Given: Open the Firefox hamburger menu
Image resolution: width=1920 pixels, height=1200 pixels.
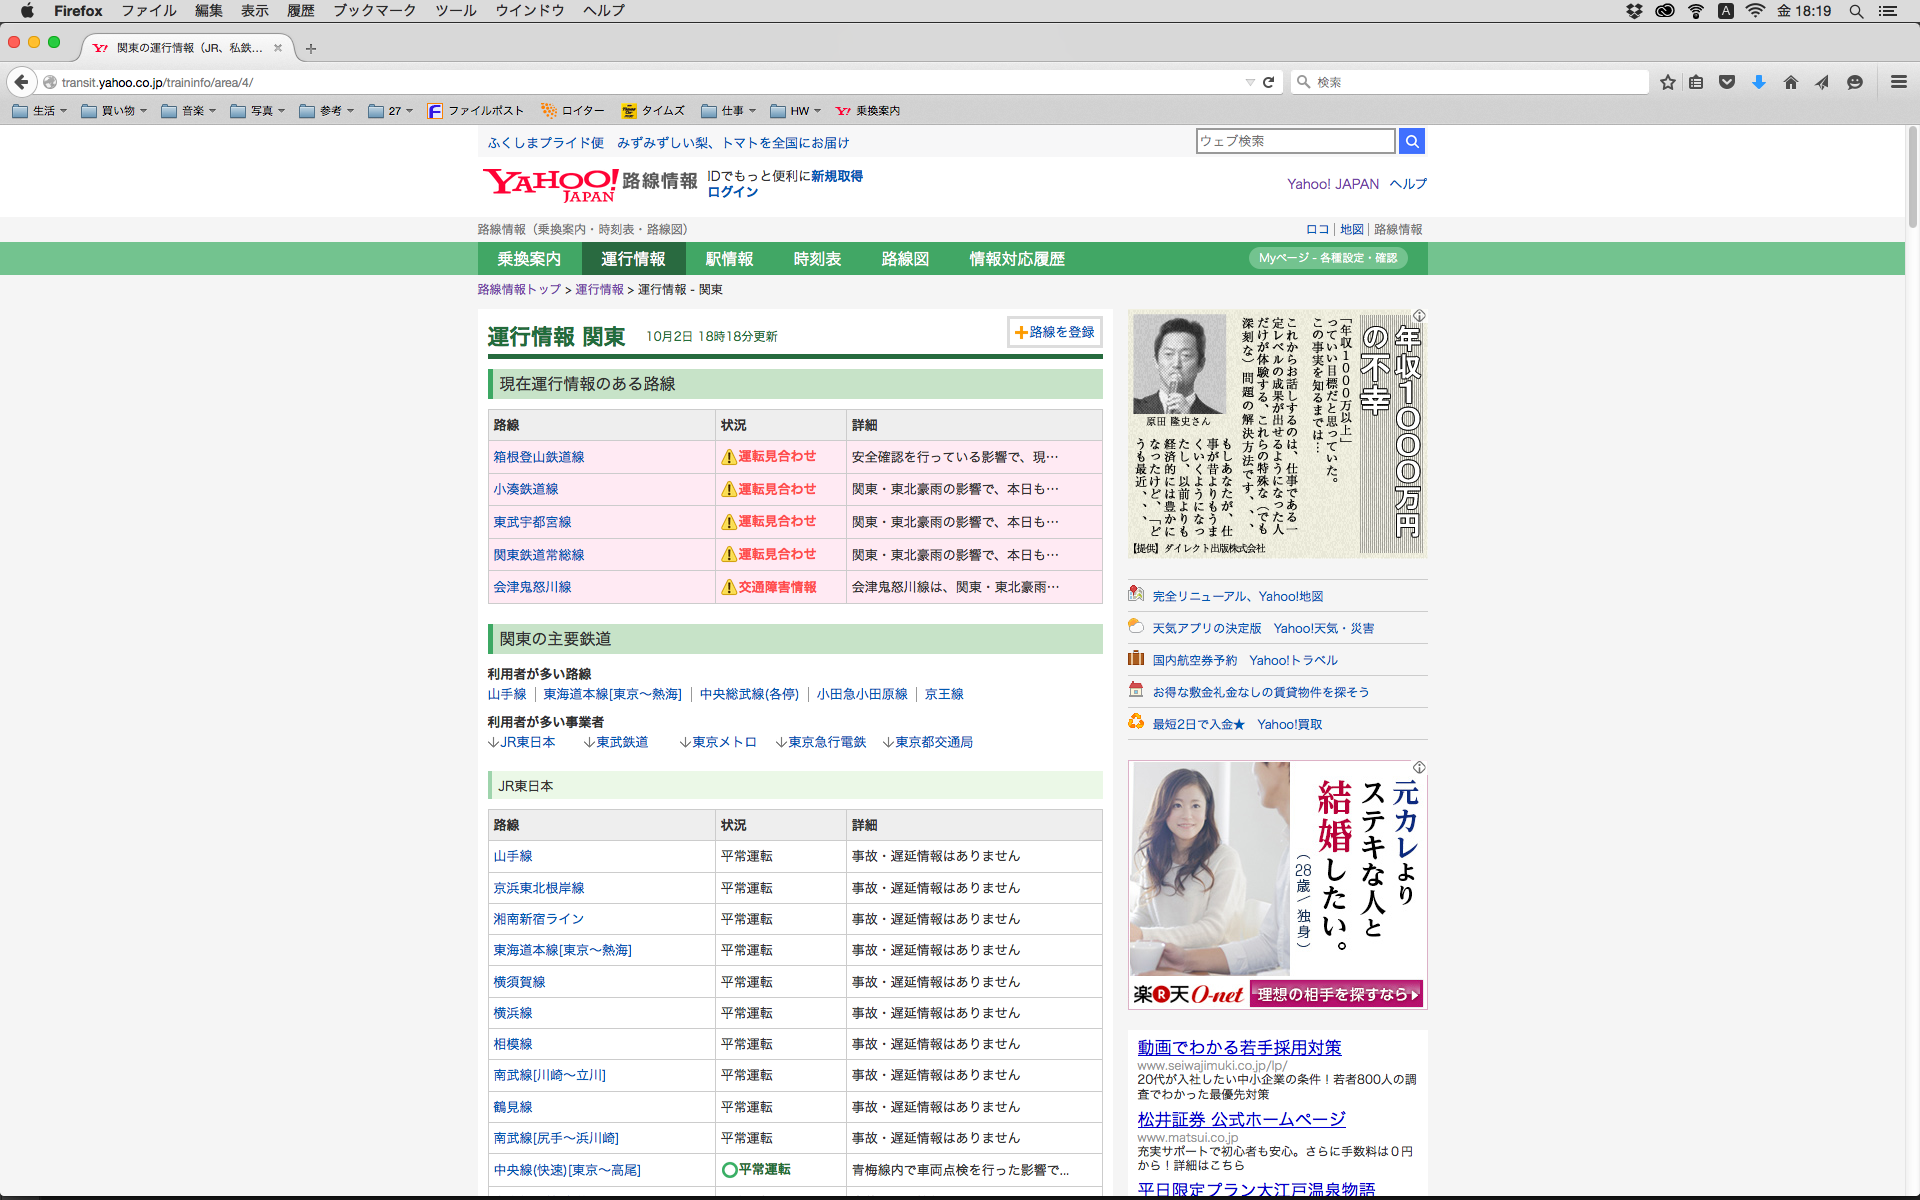Looking at the screenshot, I should click(x=1898, y=82).
